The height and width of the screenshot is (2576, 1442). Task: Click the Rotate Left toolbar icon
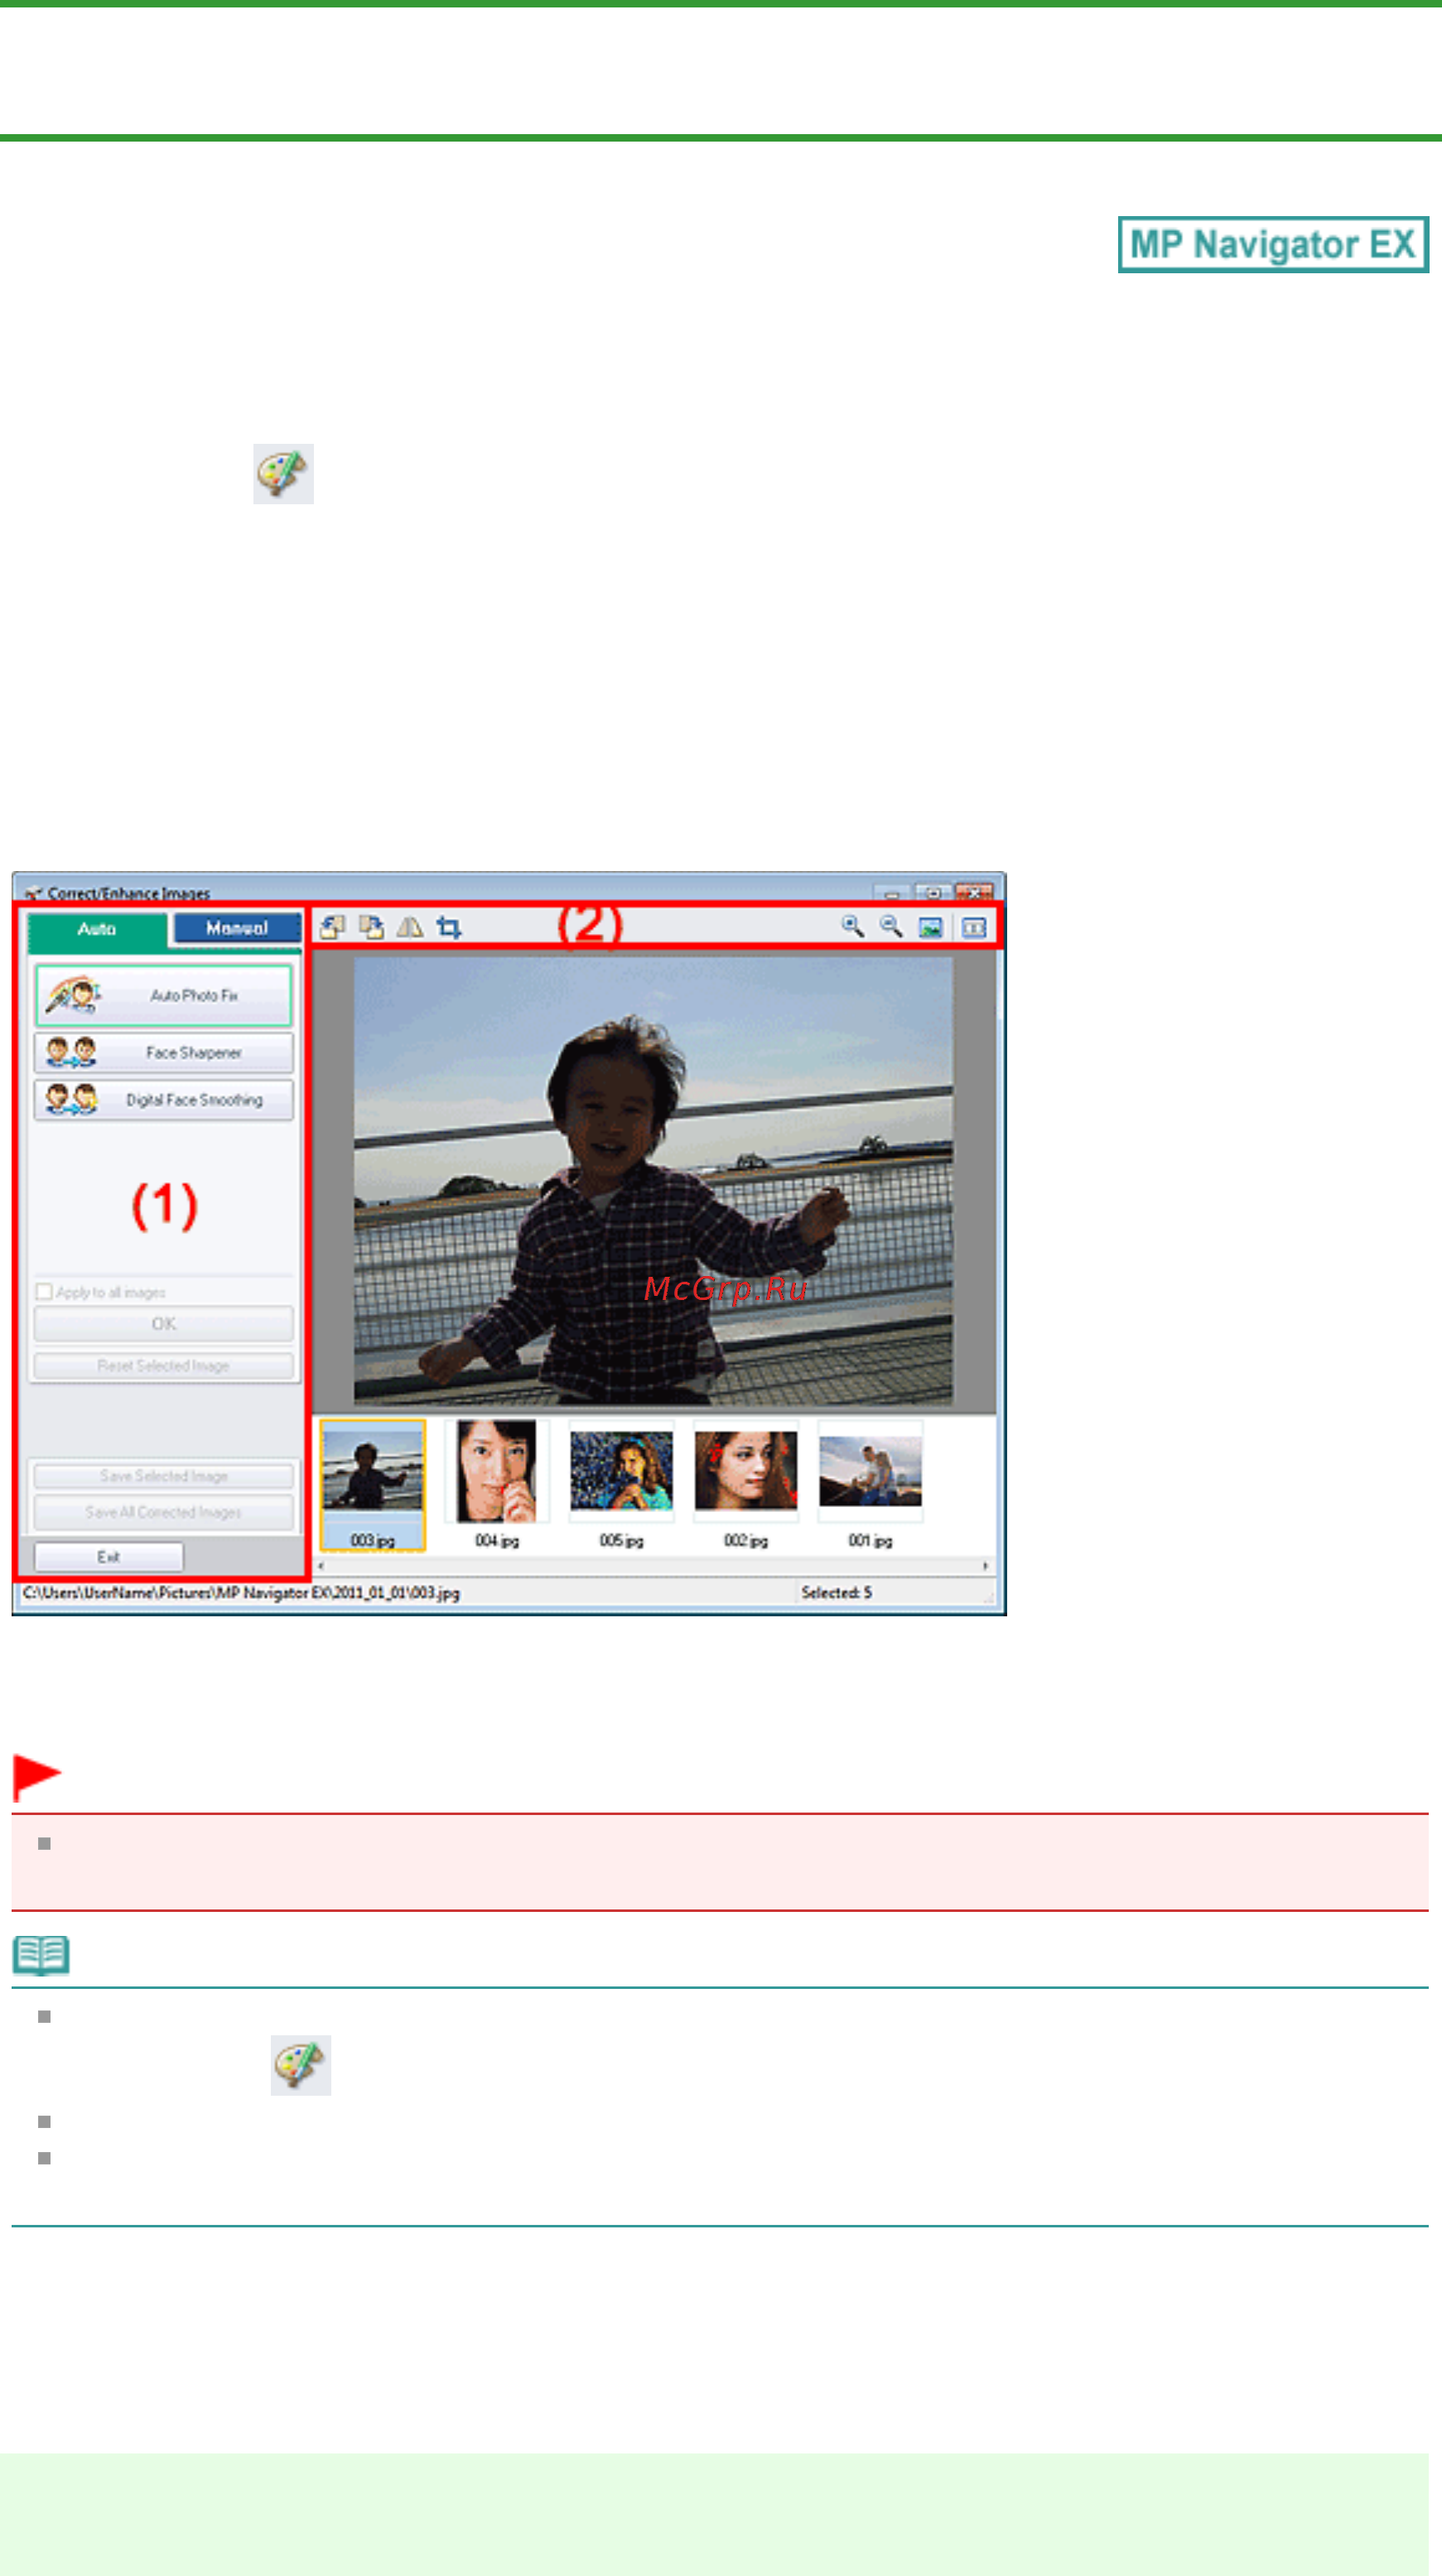[x=332, y=927]
